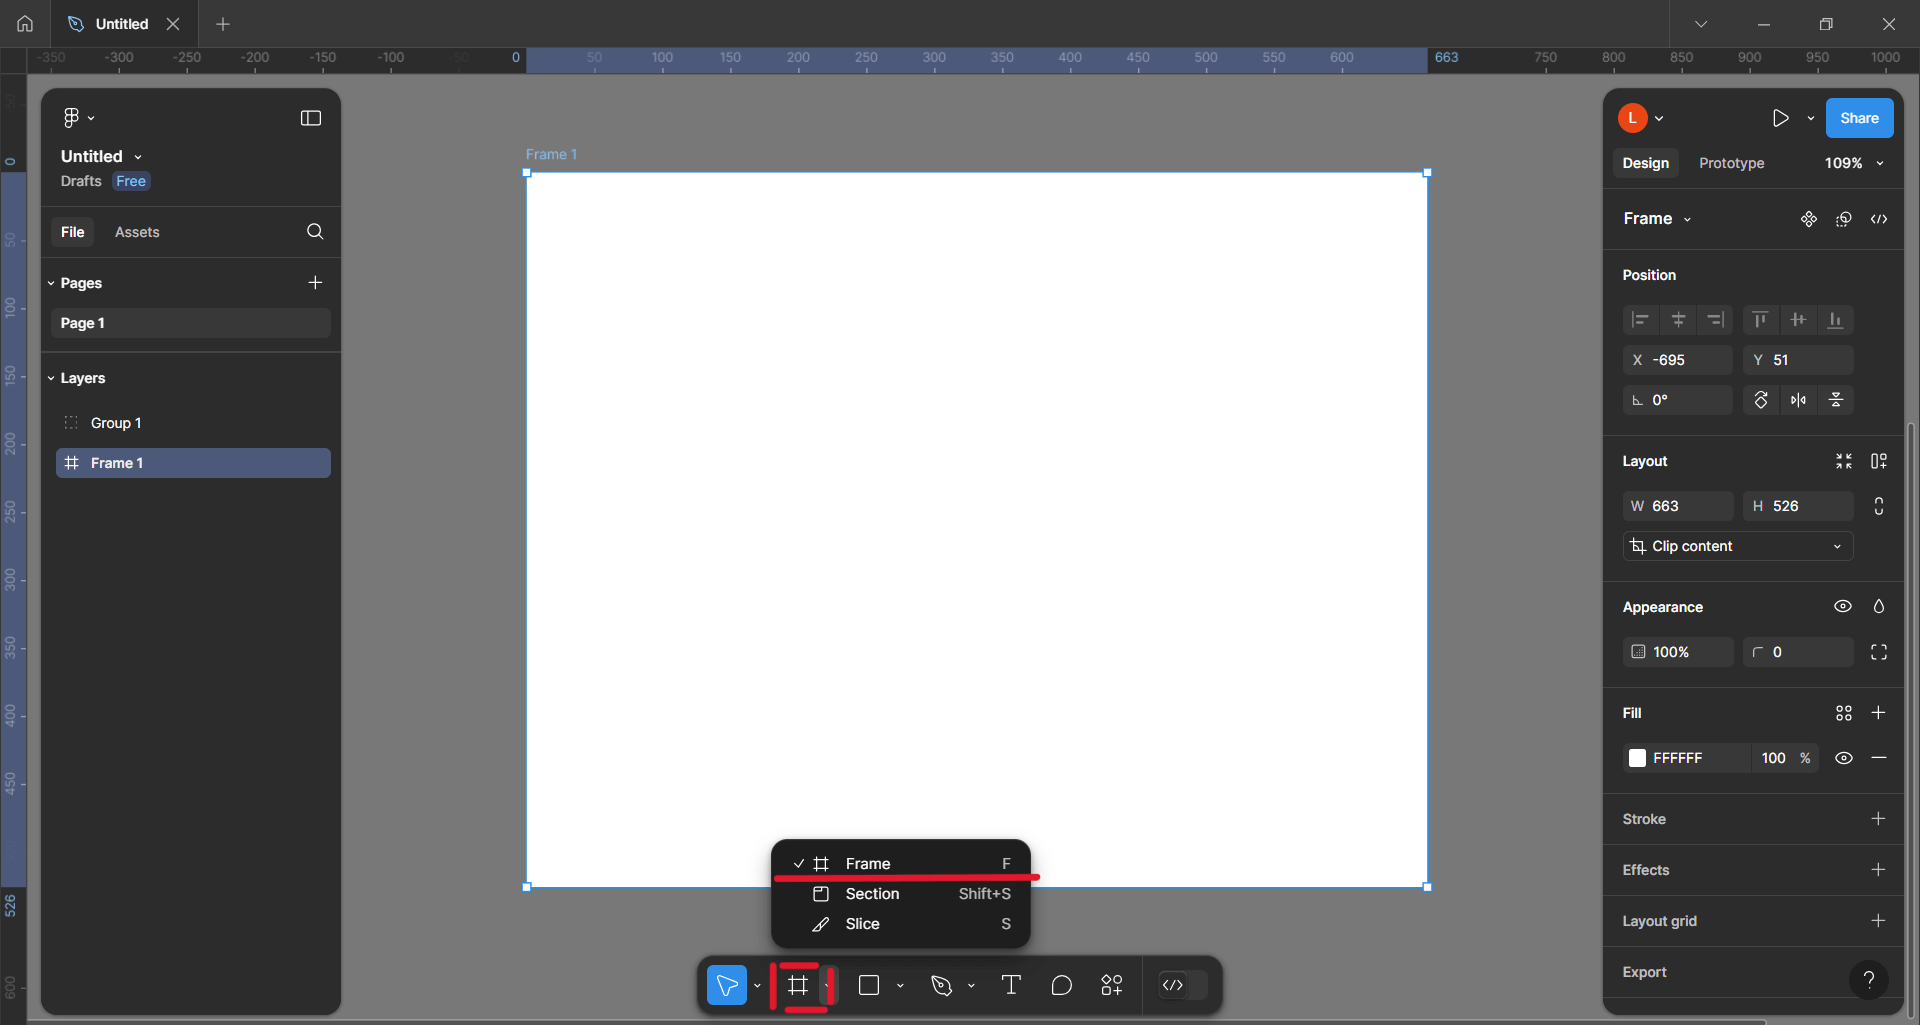Open the Frame type dropdown in Design panel
This screenshot has height=1025, width=1920.
[1657, 219]
